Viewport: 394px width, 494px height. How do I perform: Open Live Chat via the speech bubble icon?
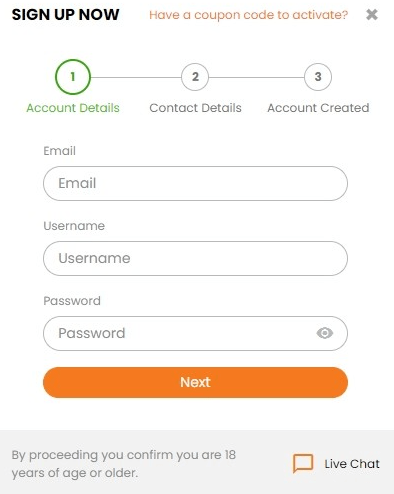[x=303, y=463]
